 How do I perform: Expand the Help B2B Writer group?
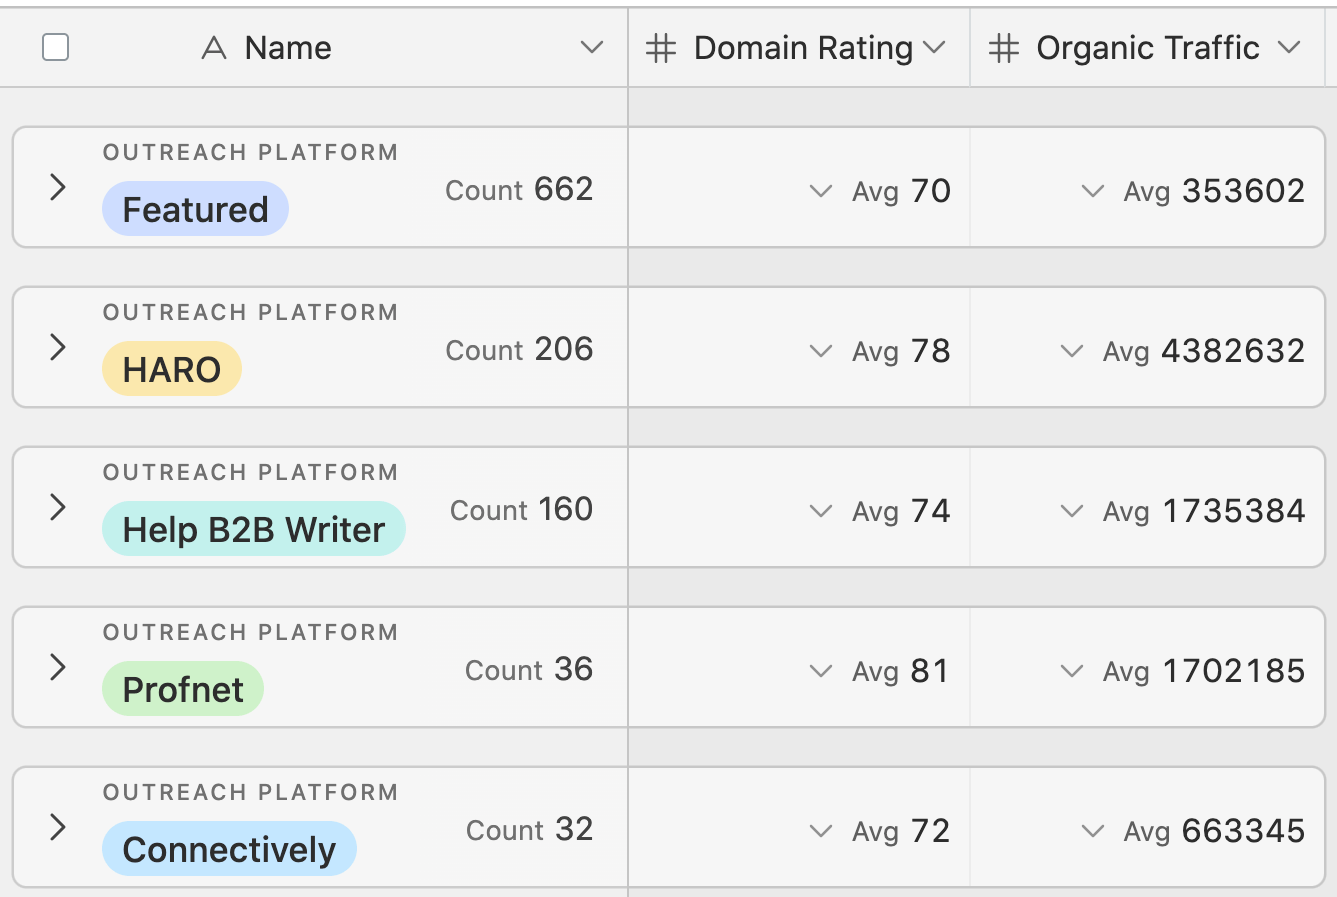(x=58, y=507)
